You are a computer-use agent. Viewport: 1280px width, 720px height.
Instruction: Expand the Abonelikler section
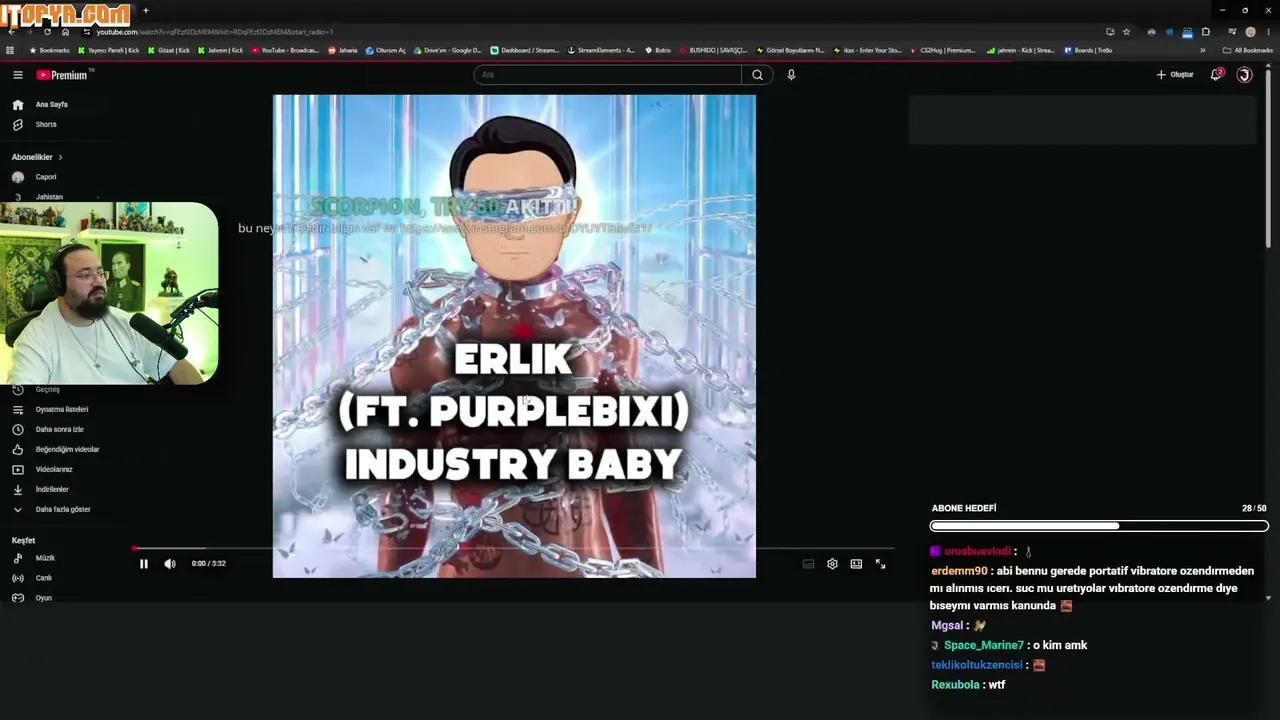point(37,157)
